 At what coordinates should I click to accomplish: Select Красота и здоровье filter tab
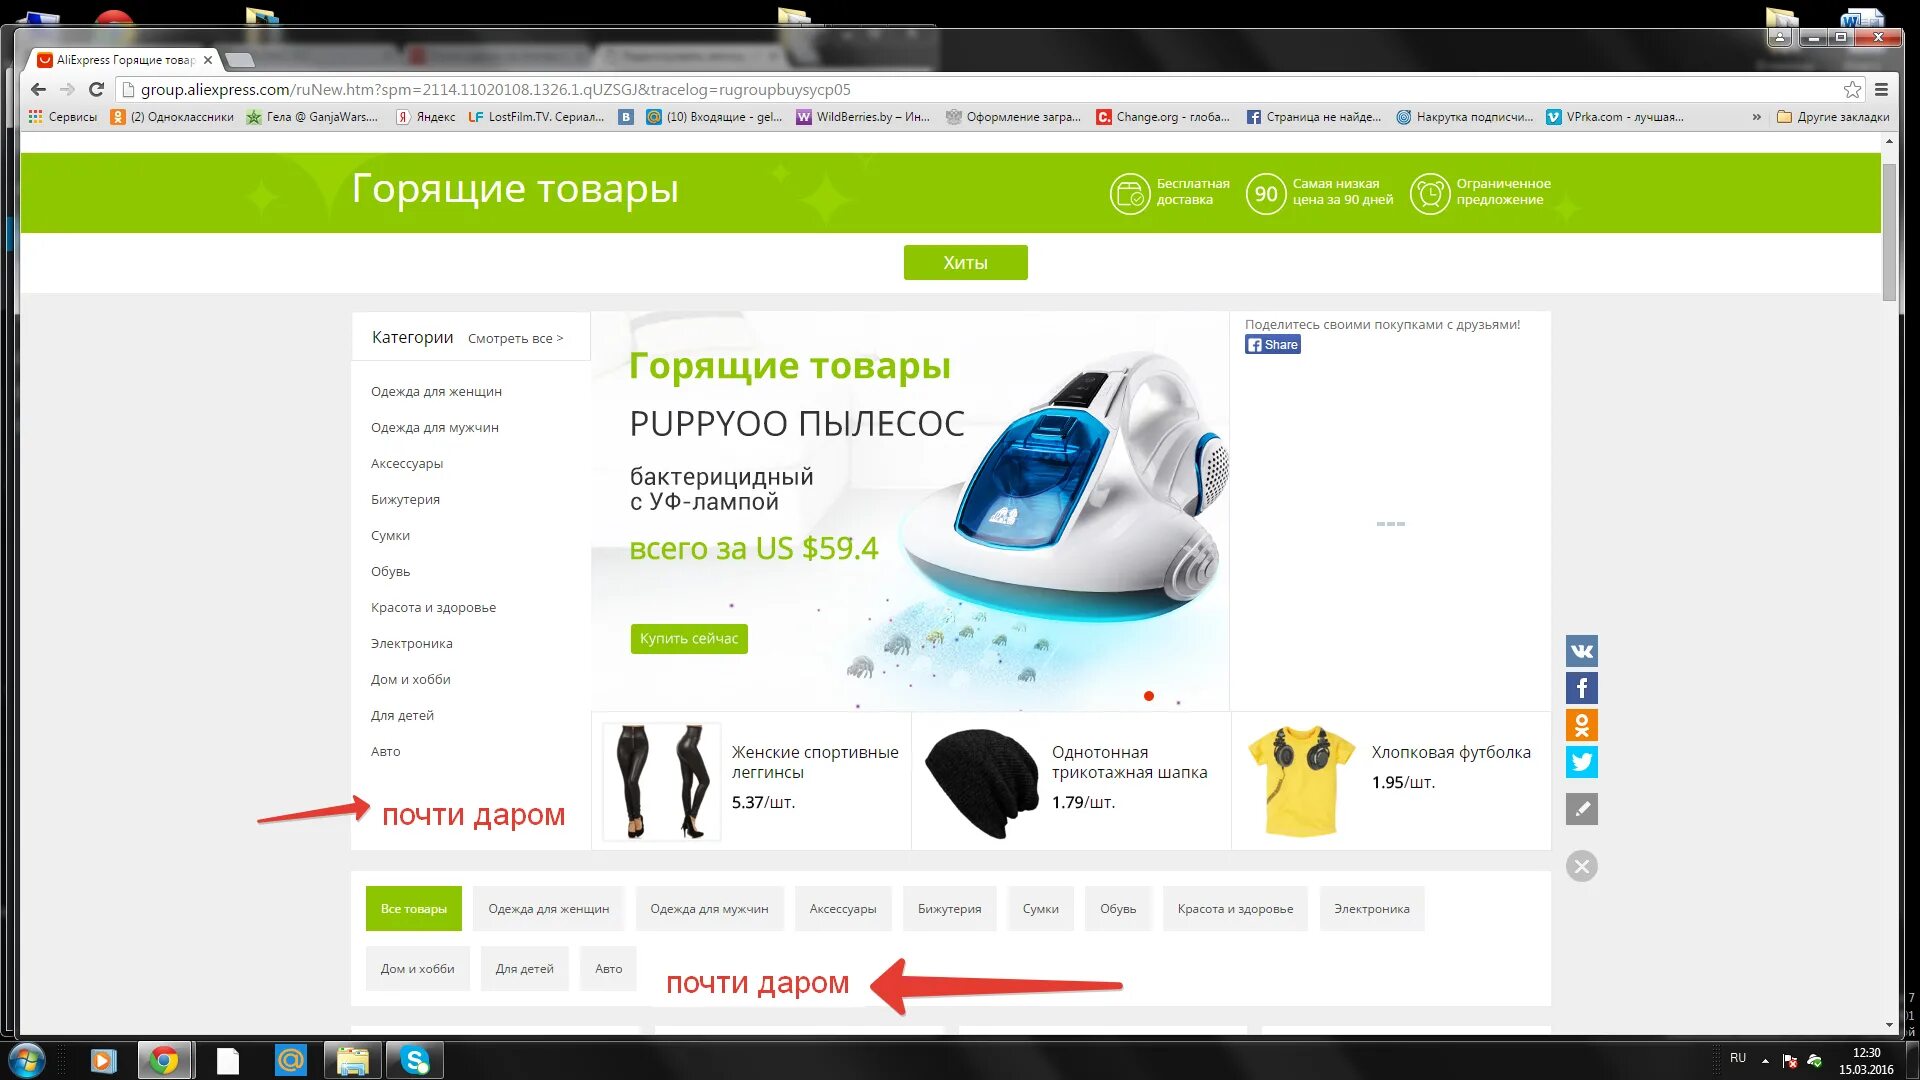click(x=1235, y=909)
